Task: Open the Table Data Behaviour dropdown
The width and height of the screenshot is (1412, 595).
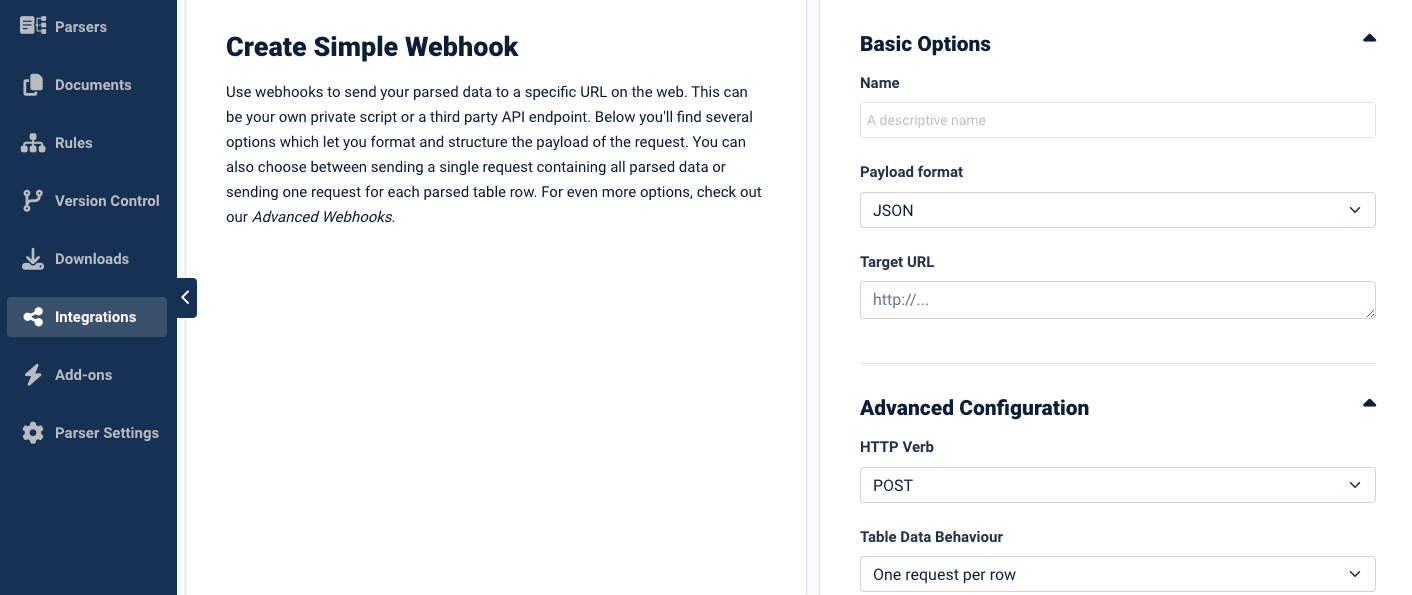Action: [1117, 574]
